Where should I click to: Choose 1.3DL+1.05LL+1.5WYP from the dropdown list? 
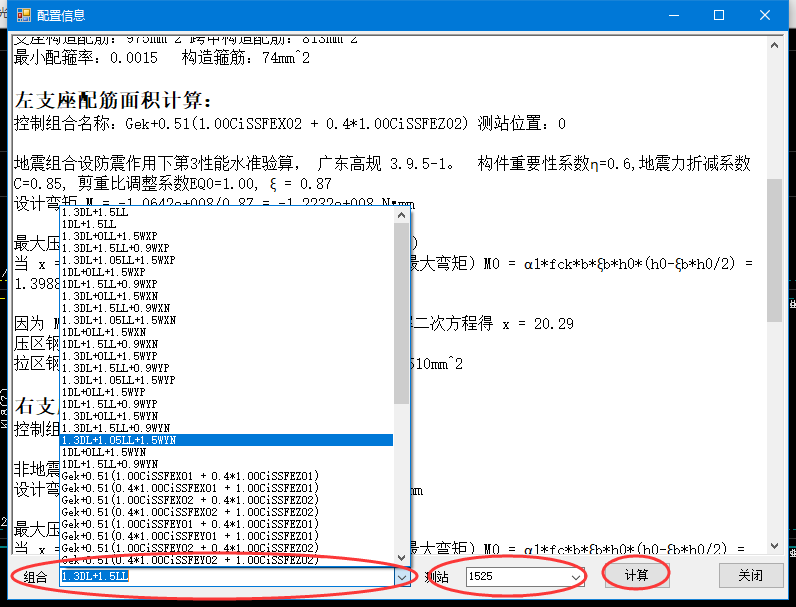pyautogui.click(x=119, y=380)
